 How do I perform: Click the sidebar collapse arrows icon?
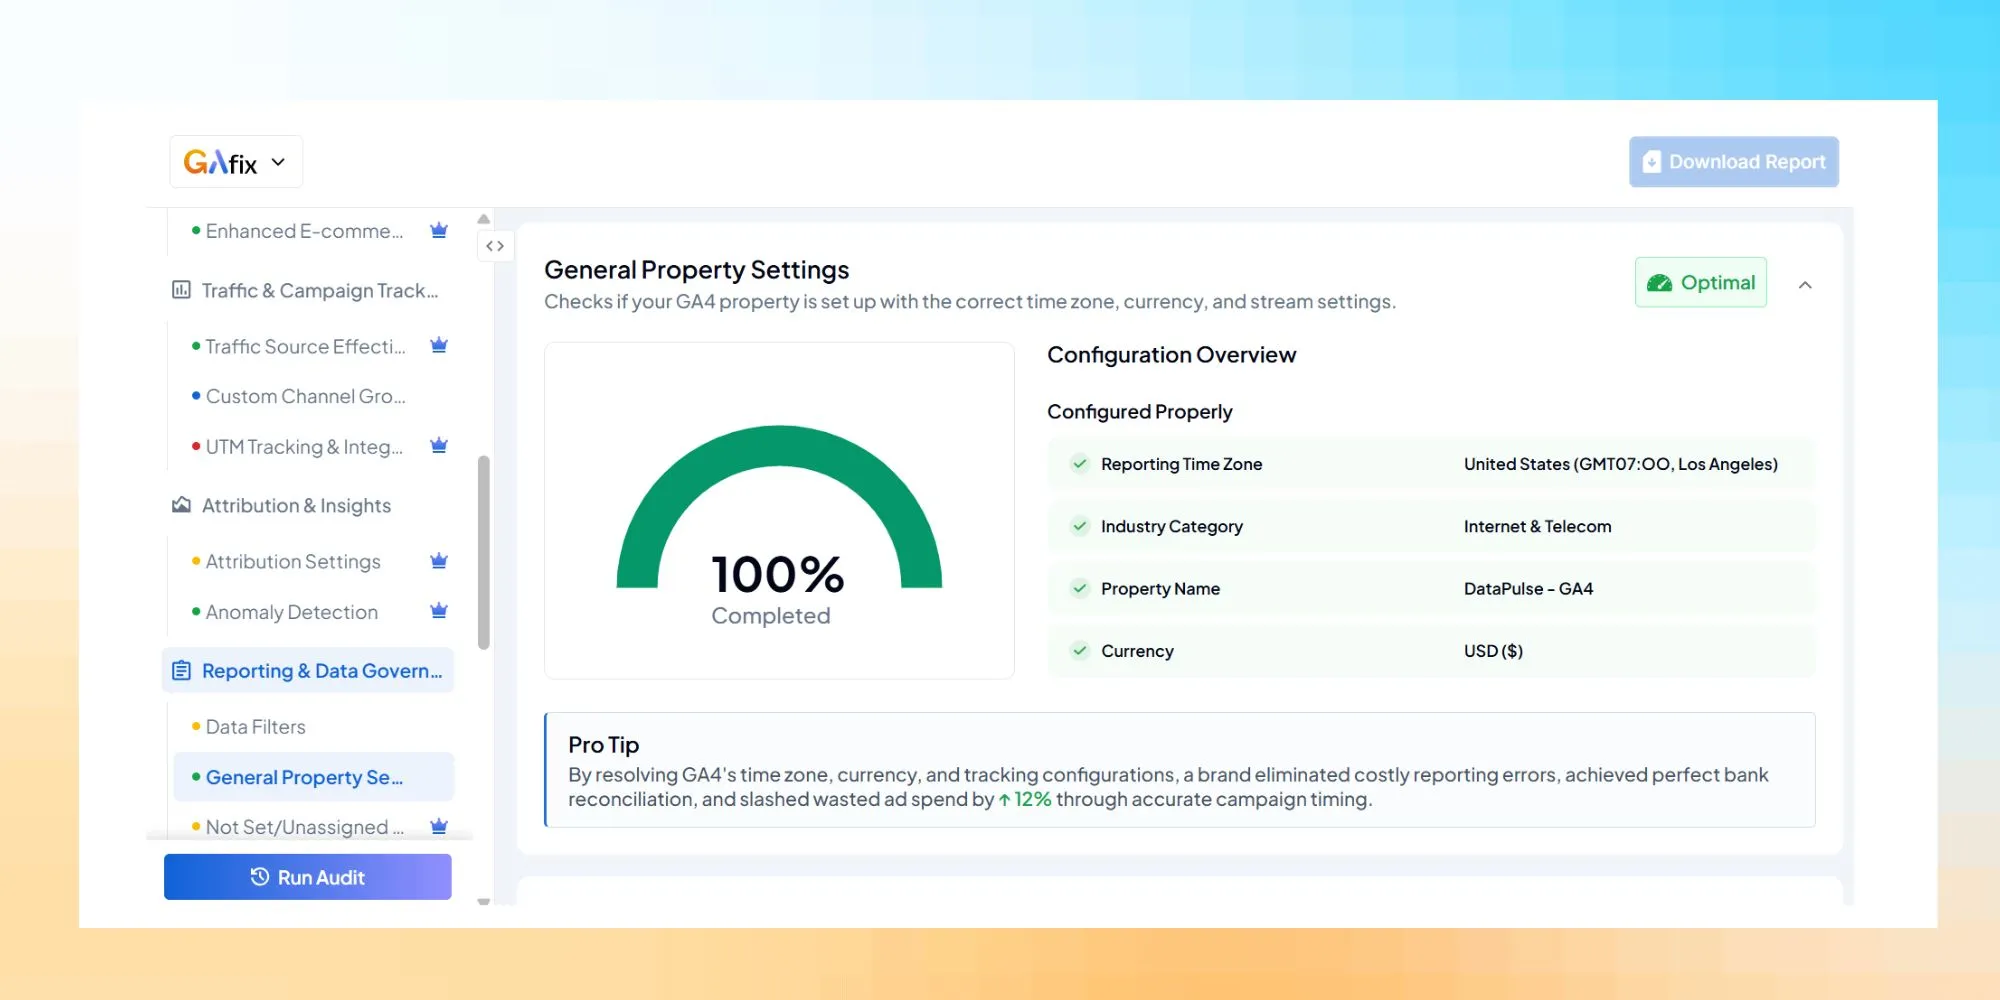[495, 245]
